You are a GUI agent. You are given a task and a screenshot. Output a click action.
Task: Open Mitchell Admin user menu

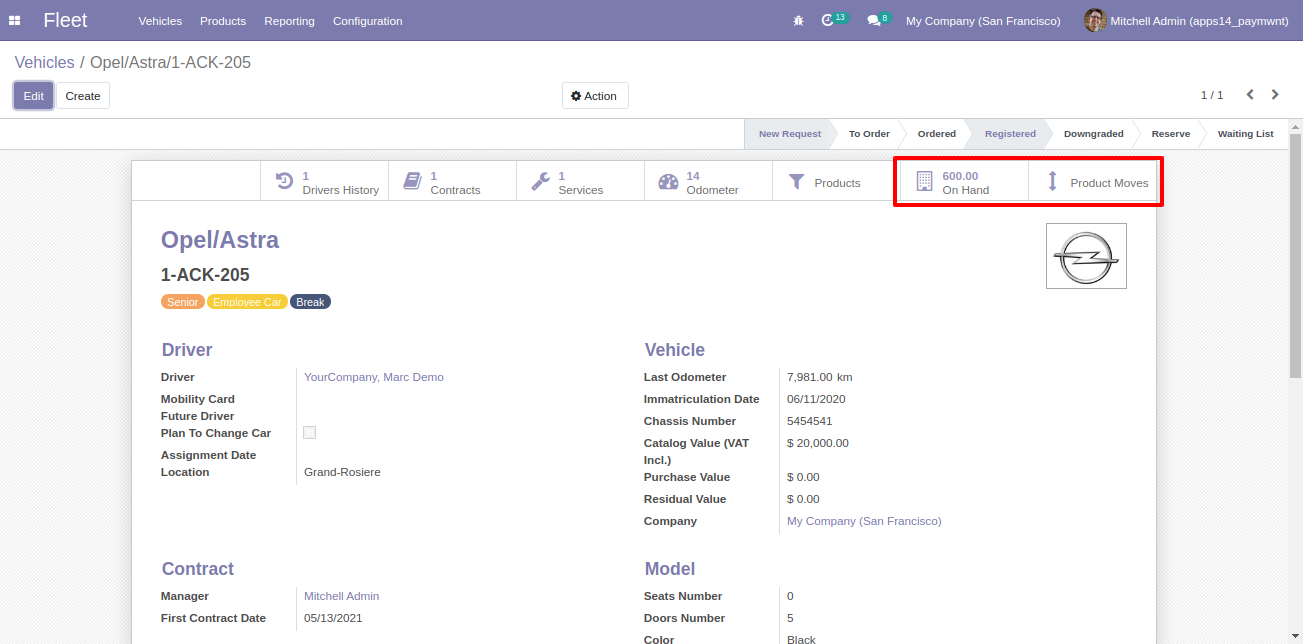click(1185, 21)
